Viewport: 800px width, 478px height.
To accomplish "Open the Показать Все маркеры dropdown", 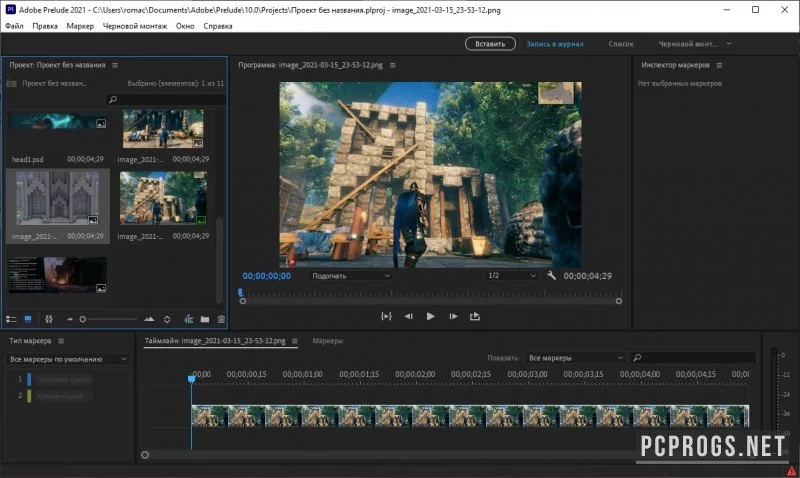I will (574, 358).
